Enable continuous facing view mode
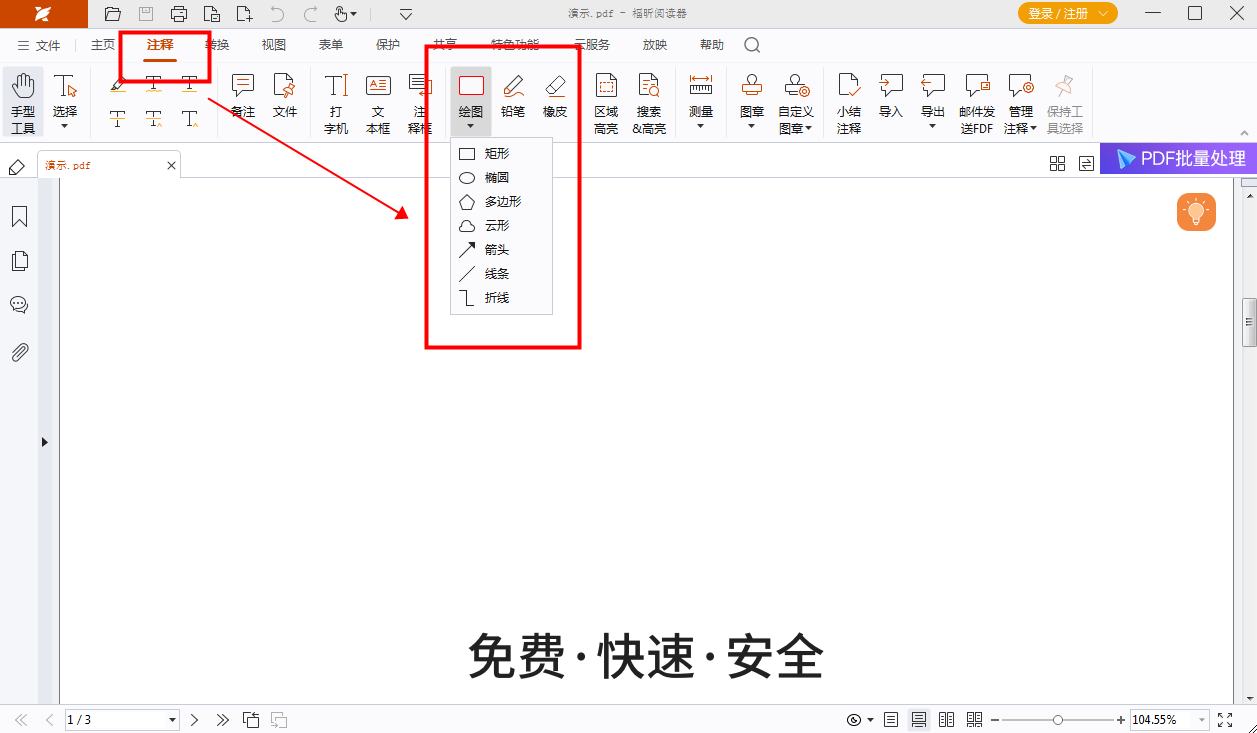Image resolution: width=1257 pixels, height=733 pixels. coord(974,720)
